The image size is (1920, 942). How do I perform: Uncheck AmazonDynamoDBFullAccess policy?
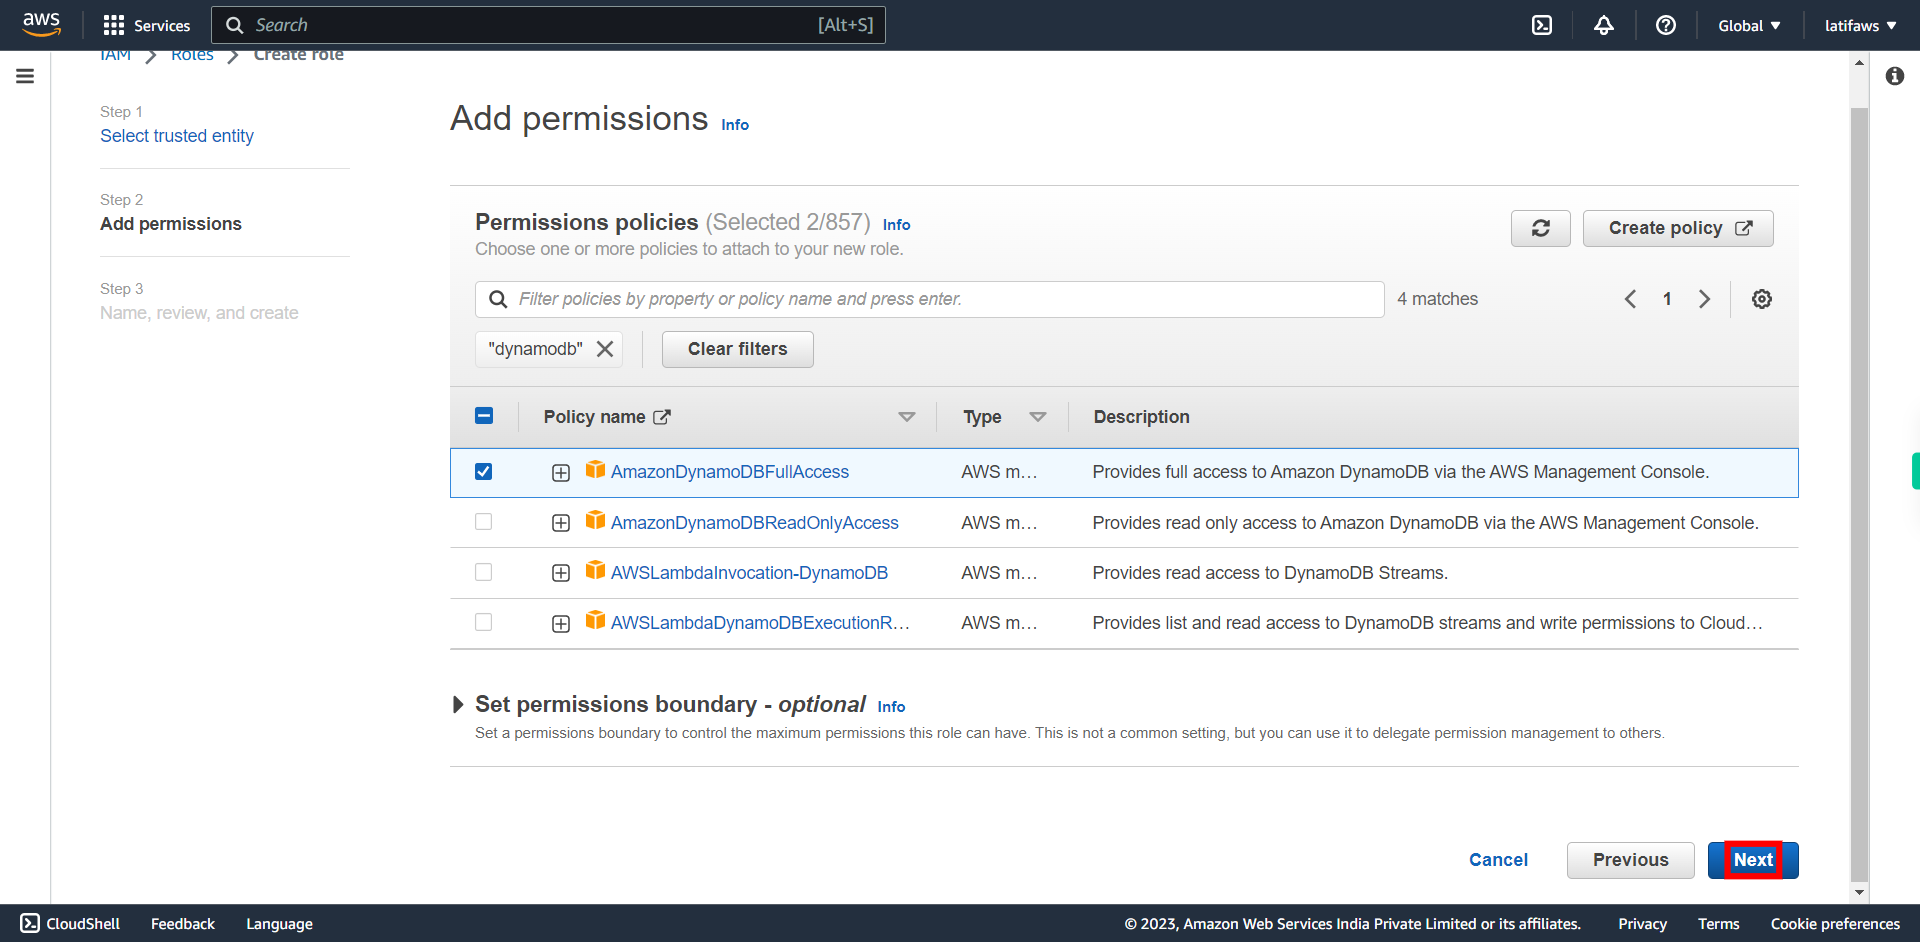click(x=484, y=471)
